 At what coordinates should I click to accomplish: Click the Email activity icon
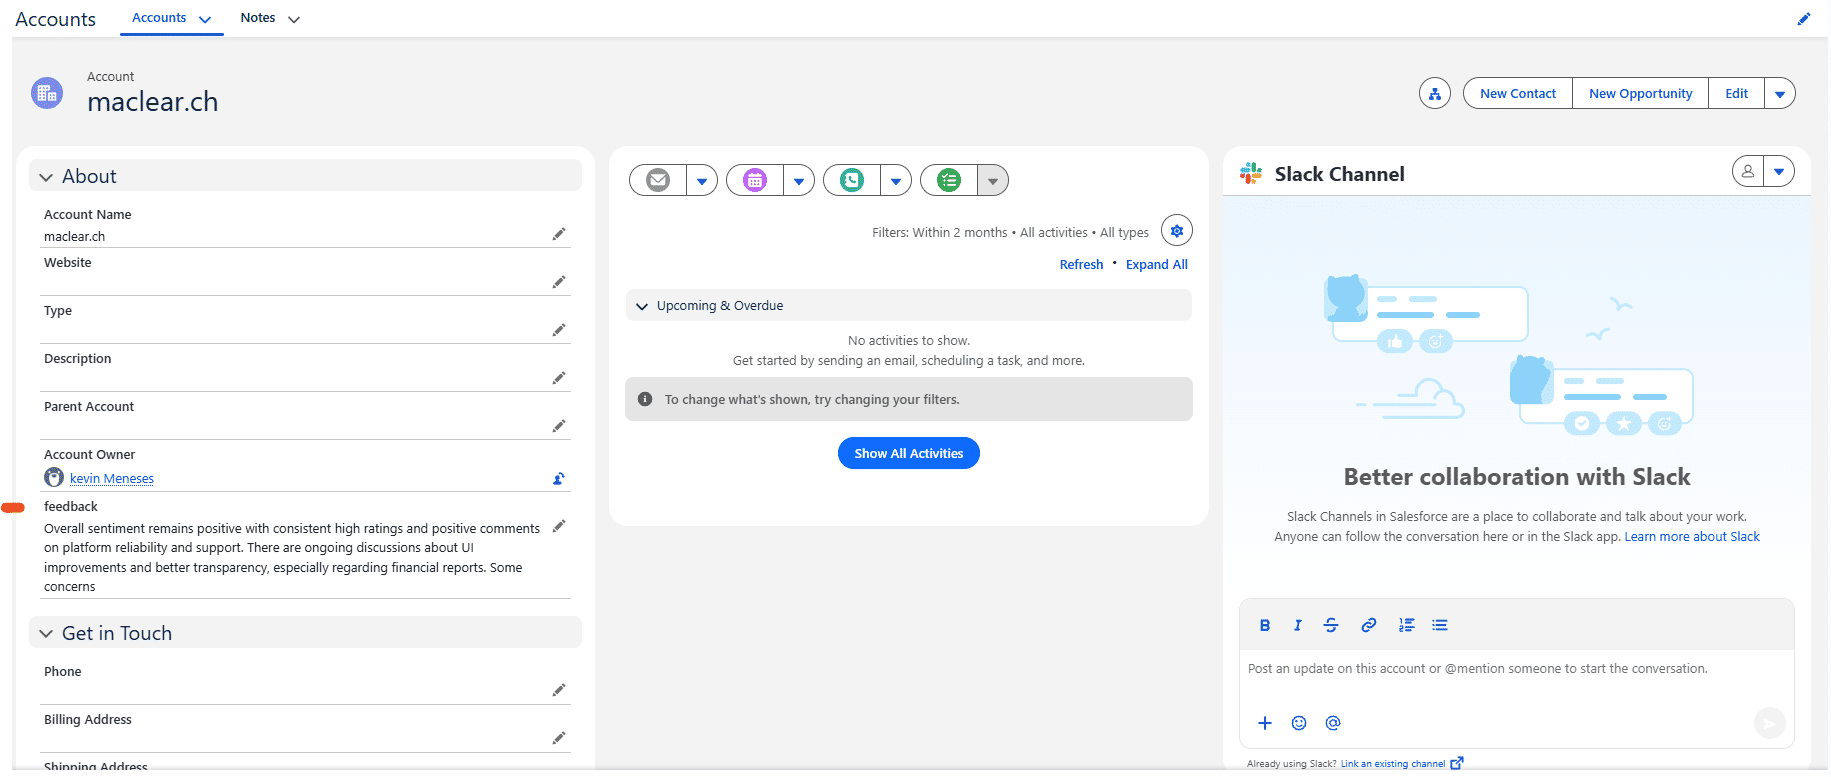tap(658, 180)
